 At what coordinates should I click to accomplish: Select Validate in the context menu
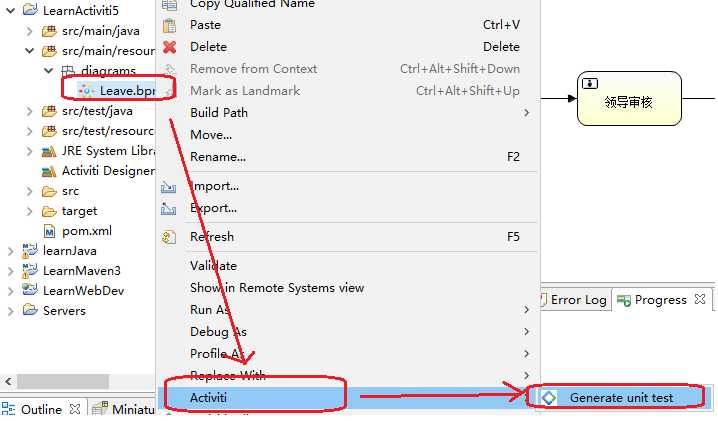coord(213,266)
